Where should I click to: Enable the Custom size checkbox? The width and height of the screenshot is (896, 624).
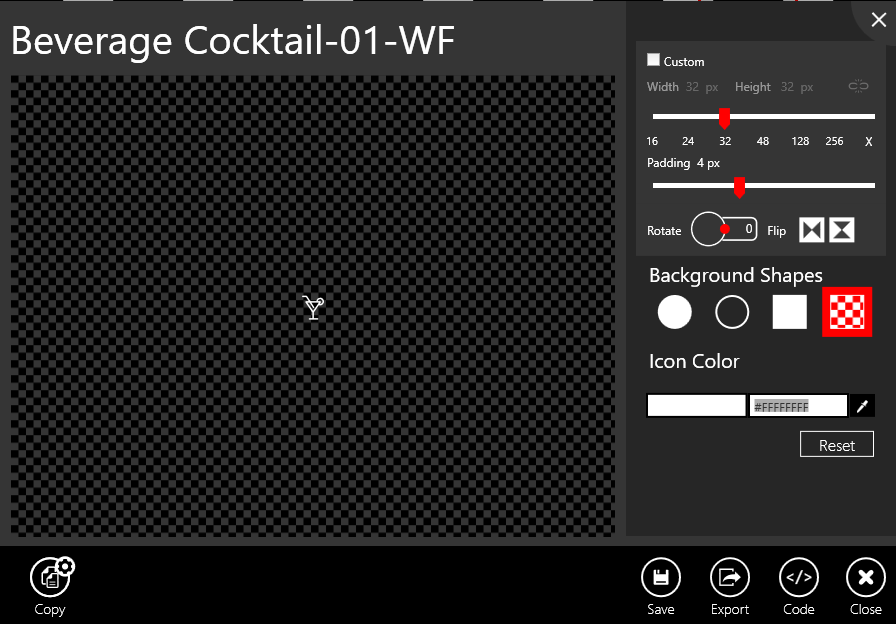(x=654, y=61)
